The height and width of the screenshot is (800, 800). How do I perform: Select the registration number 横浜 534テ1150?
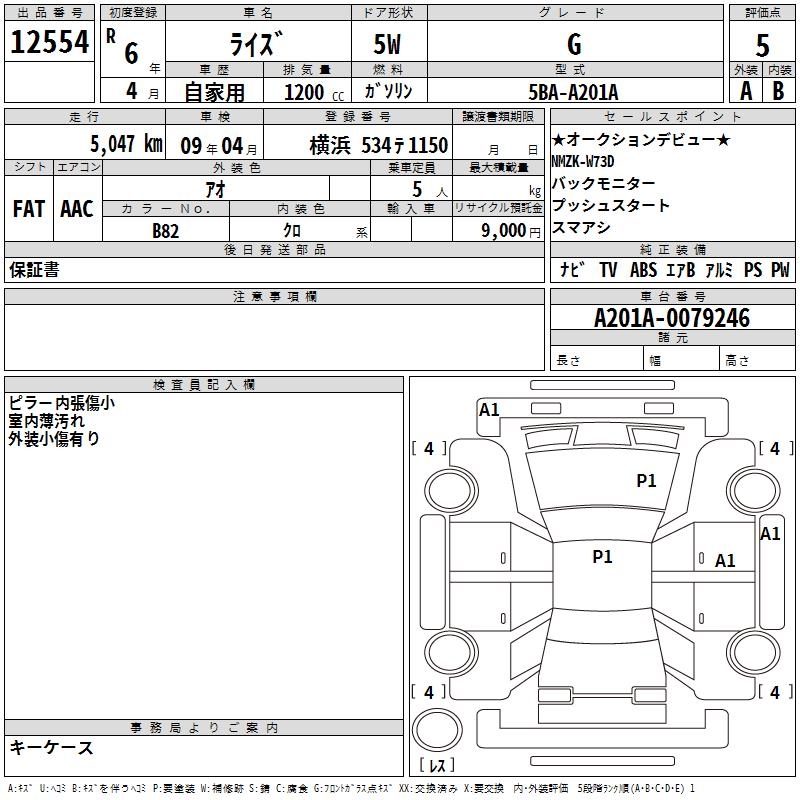[x=379, y=145]
